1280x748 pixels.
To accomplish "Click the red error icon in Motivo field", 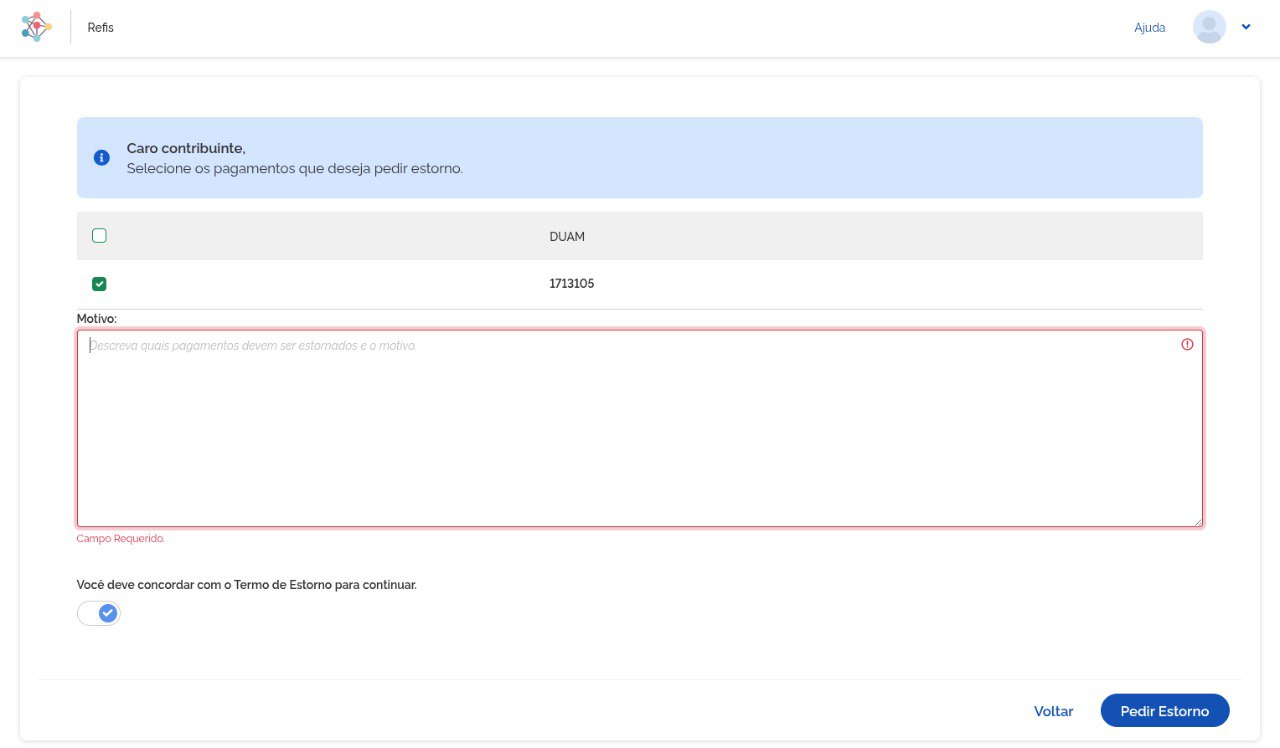I will [x=1187, y=344].
